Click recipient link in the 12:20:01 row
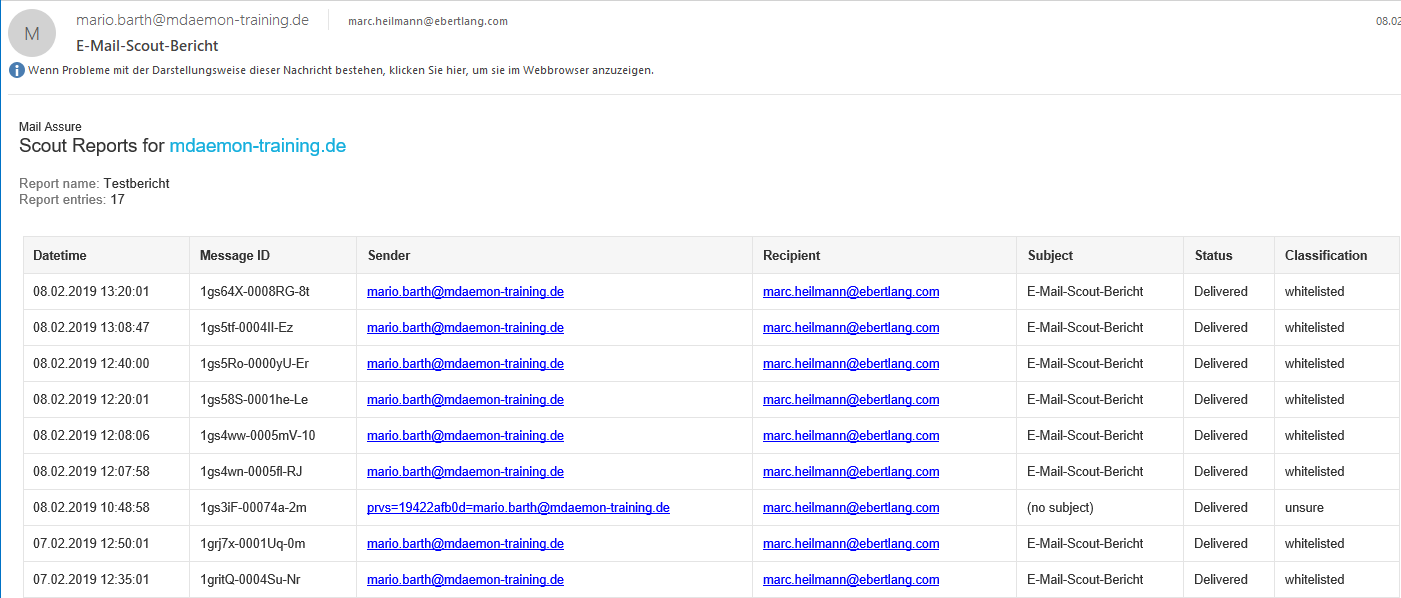1401x598 pixels. pyautogui.click(x=851, y=400)
